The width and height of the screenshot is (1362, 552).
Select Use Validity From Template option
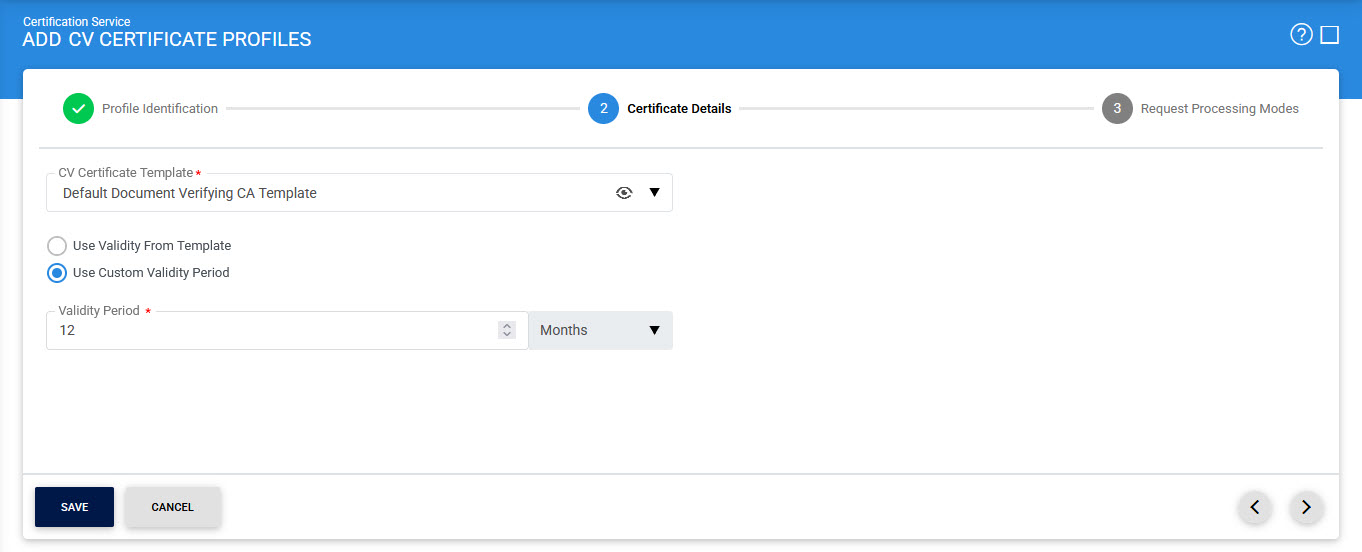point(57,246)
